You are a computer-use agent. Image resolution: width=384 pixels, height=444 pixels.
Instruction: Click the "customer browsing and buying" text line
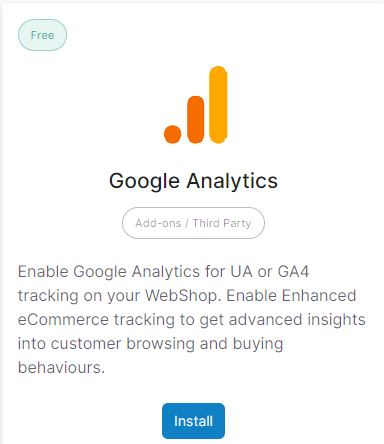tap(150, 344)
